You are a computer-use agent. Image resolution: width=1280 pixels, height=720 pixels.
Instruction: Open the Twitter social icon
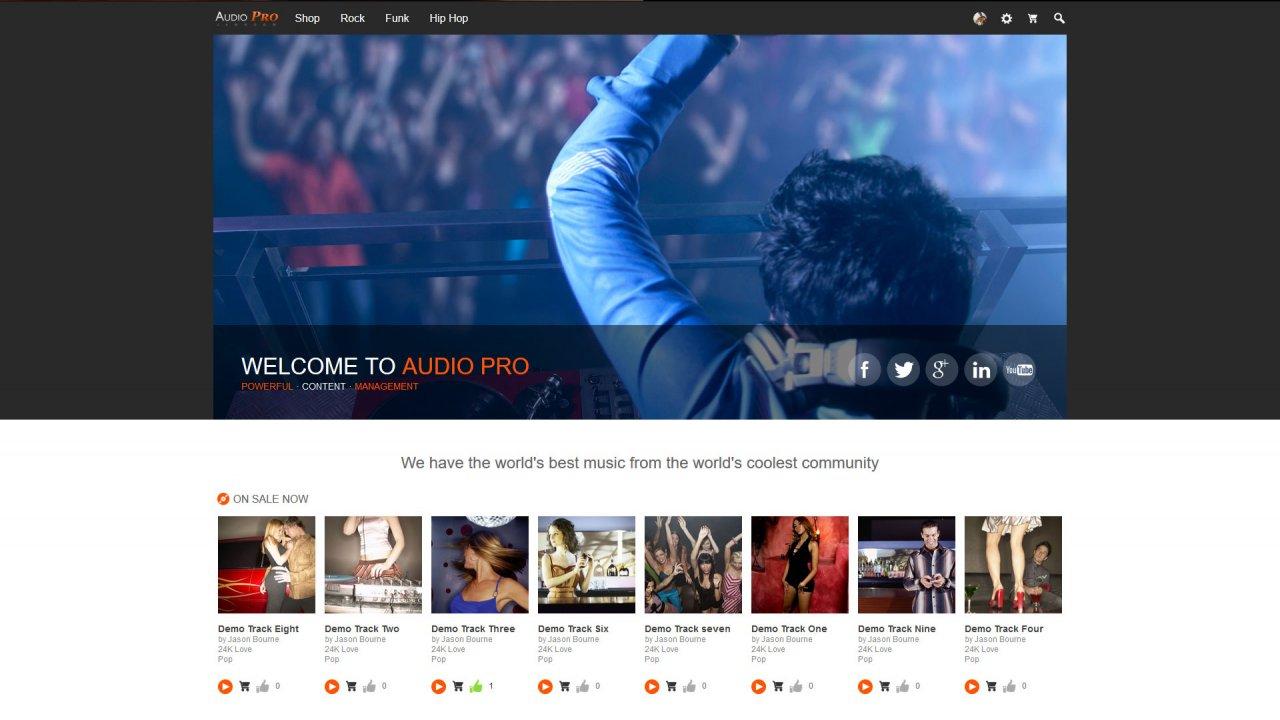pos(904,370)
